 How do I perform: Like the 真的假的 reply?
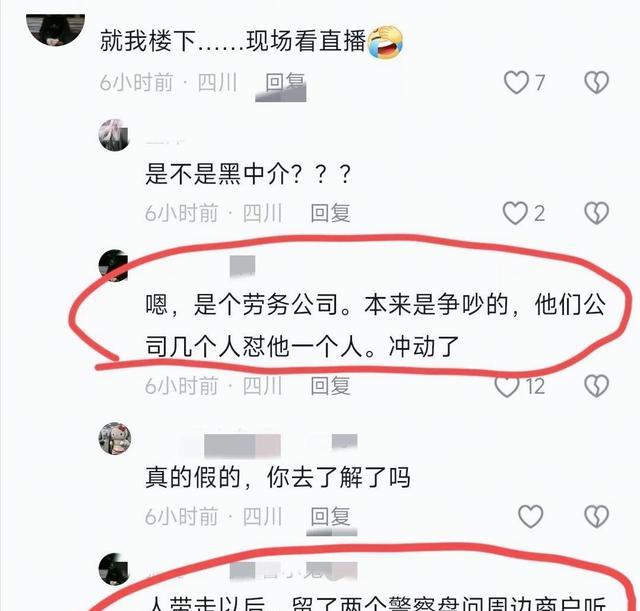(x=531, y=516)
